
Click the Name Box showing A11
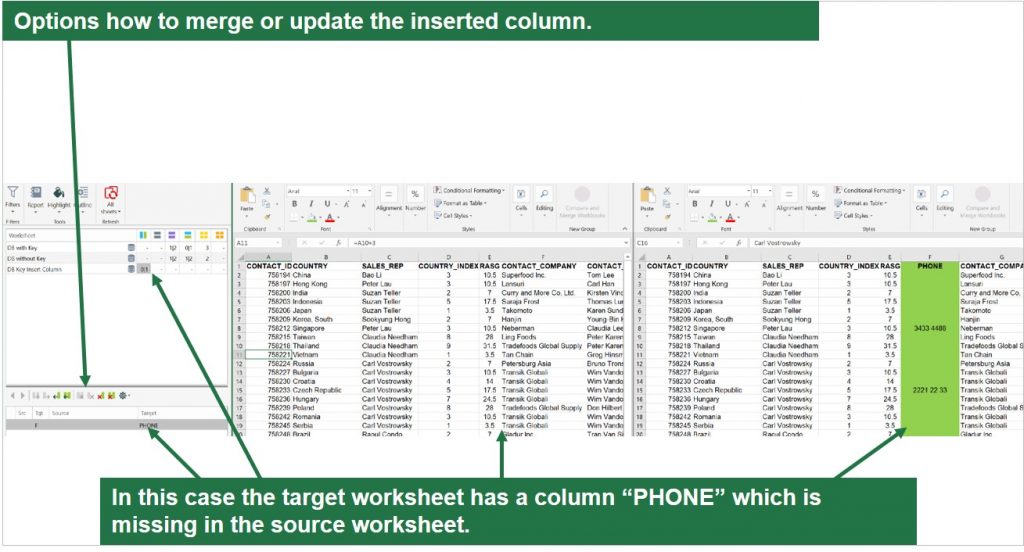click(x=256, y=243)
